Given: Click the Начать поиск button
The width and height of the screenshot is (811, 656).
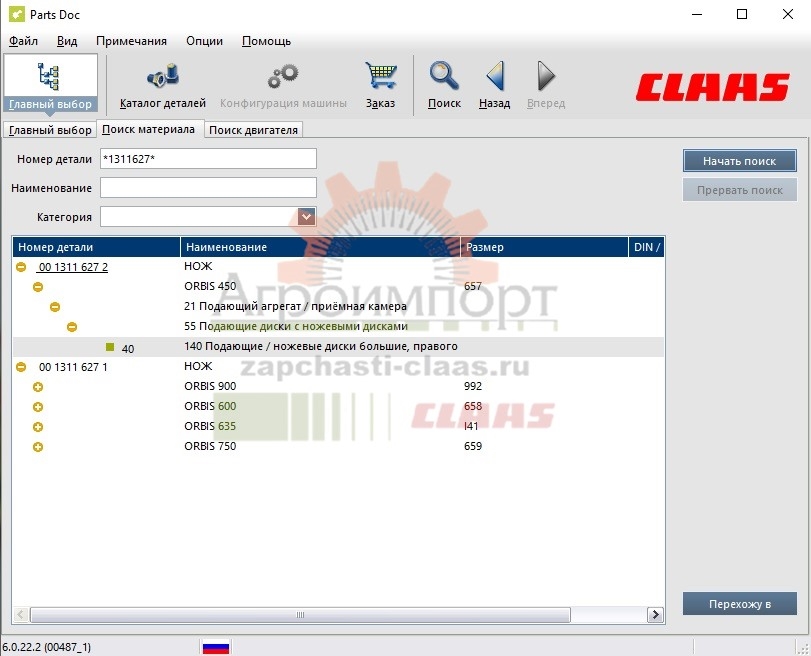Looking at the screenshot, I should click(x=740, y=161).
